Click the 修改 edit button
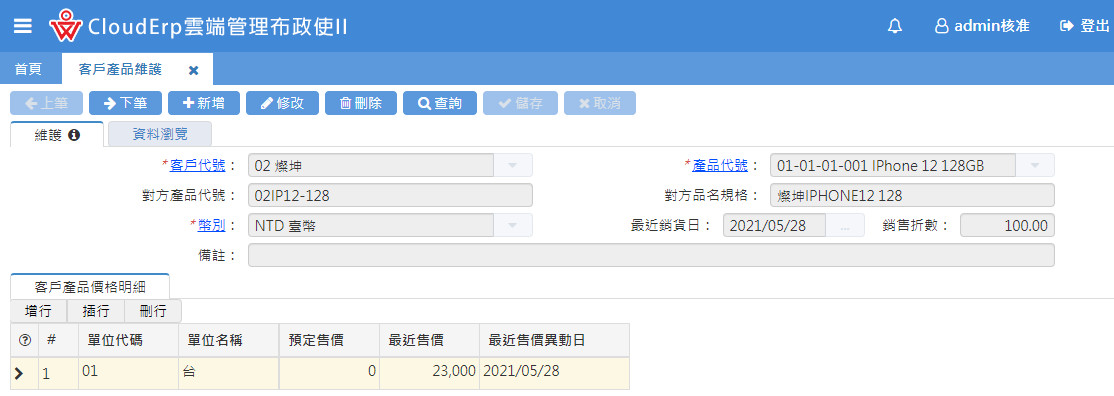Image resolution: width=1114 pixels, height=396 pixels. [x=283, y=103]
